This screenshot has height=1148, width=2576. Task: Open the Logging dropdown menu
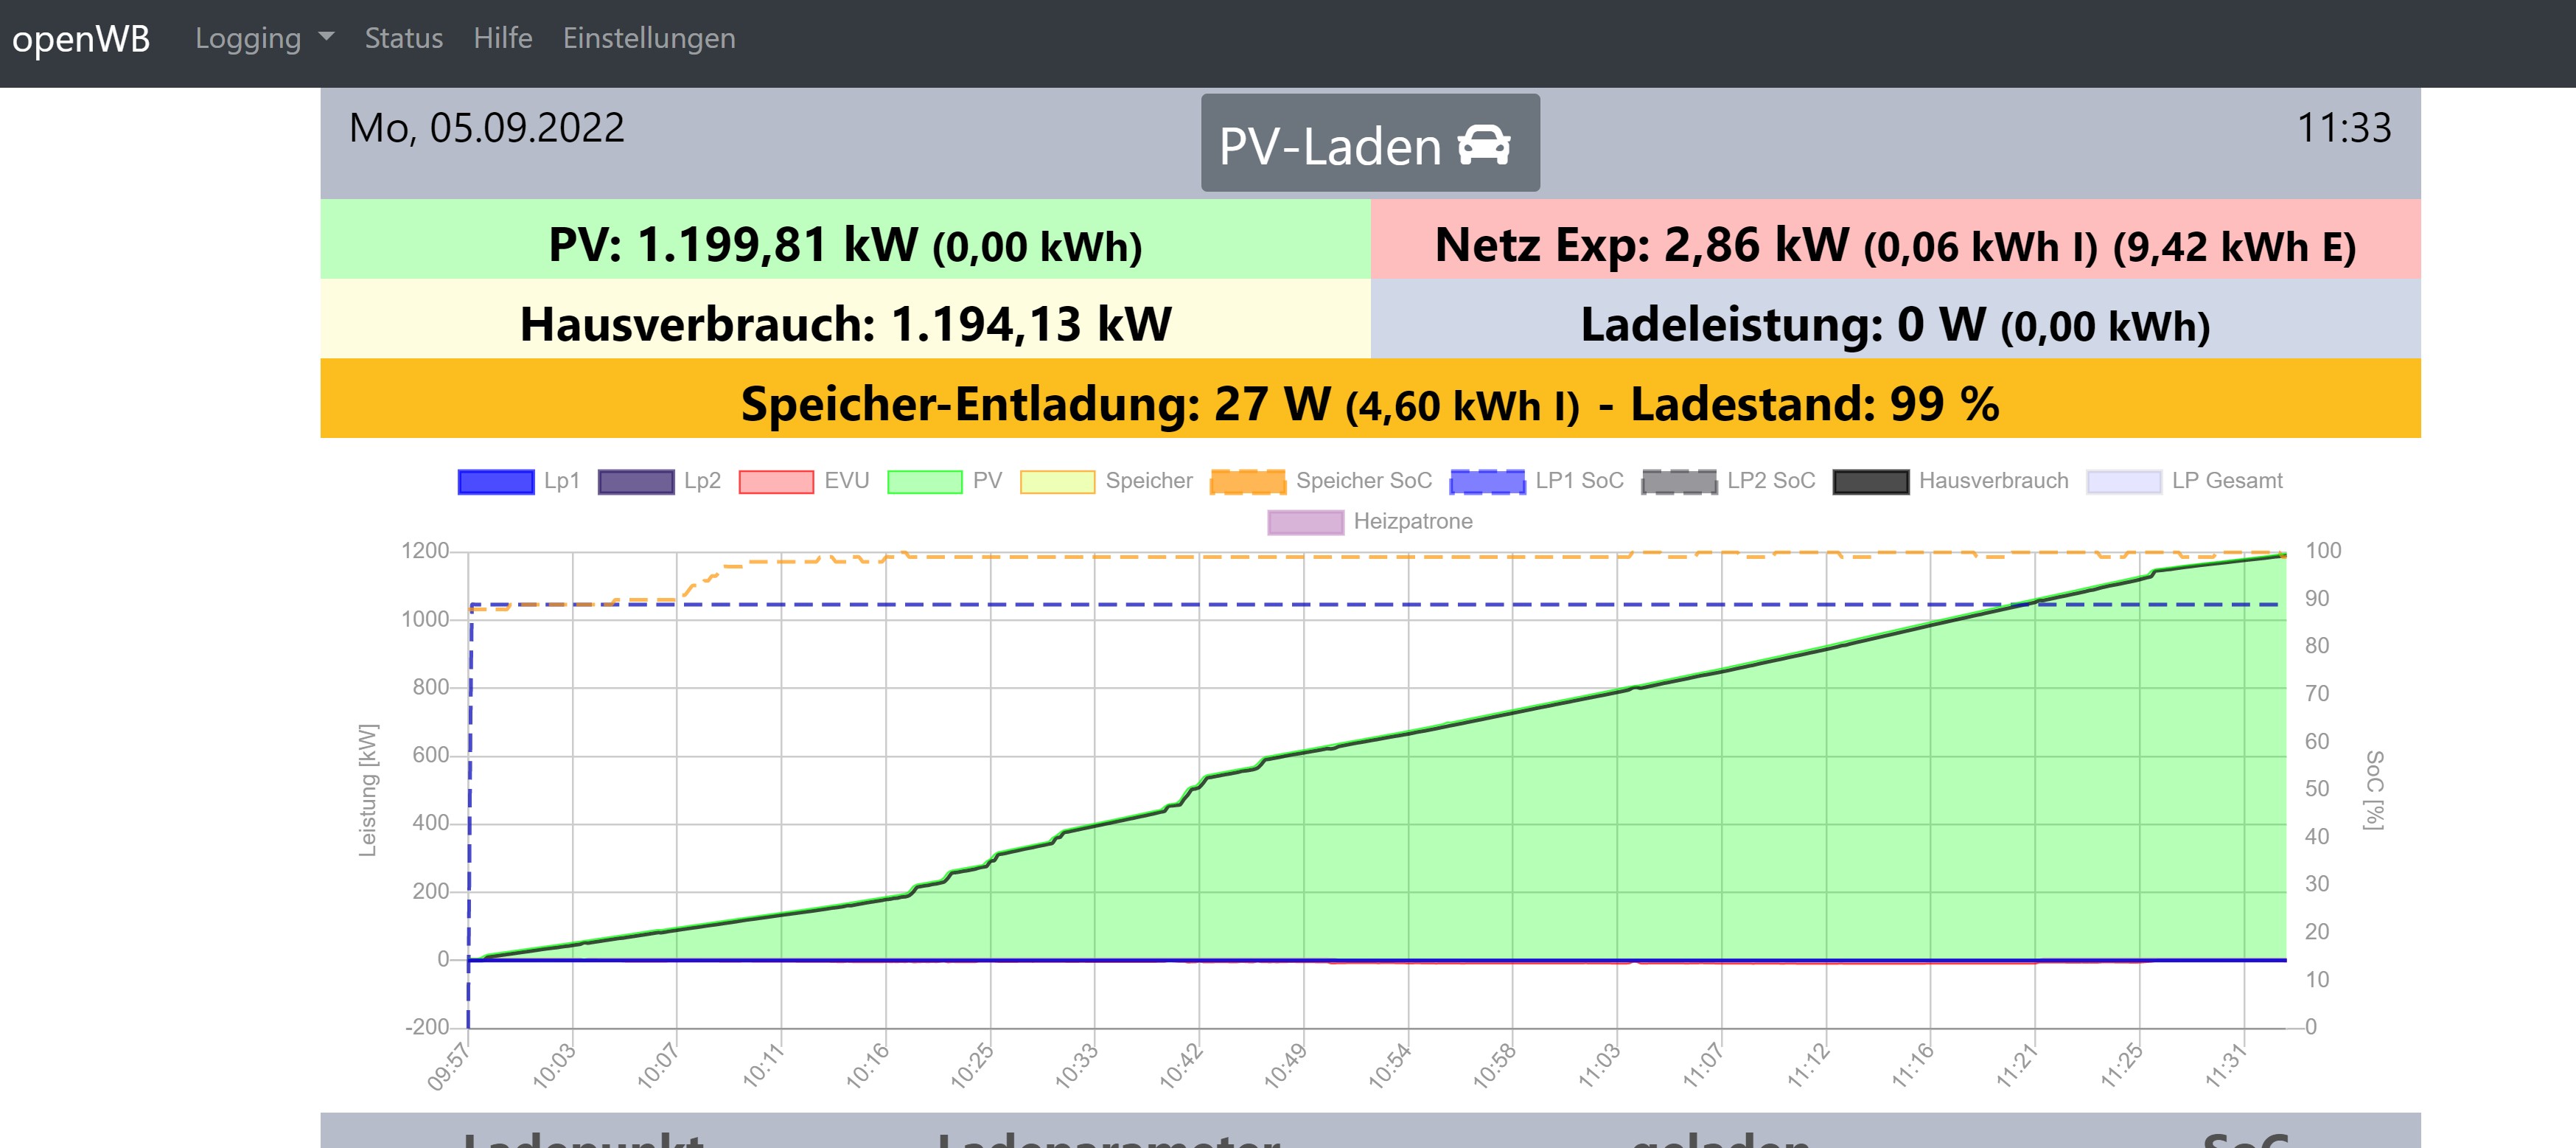click(248, 38)
